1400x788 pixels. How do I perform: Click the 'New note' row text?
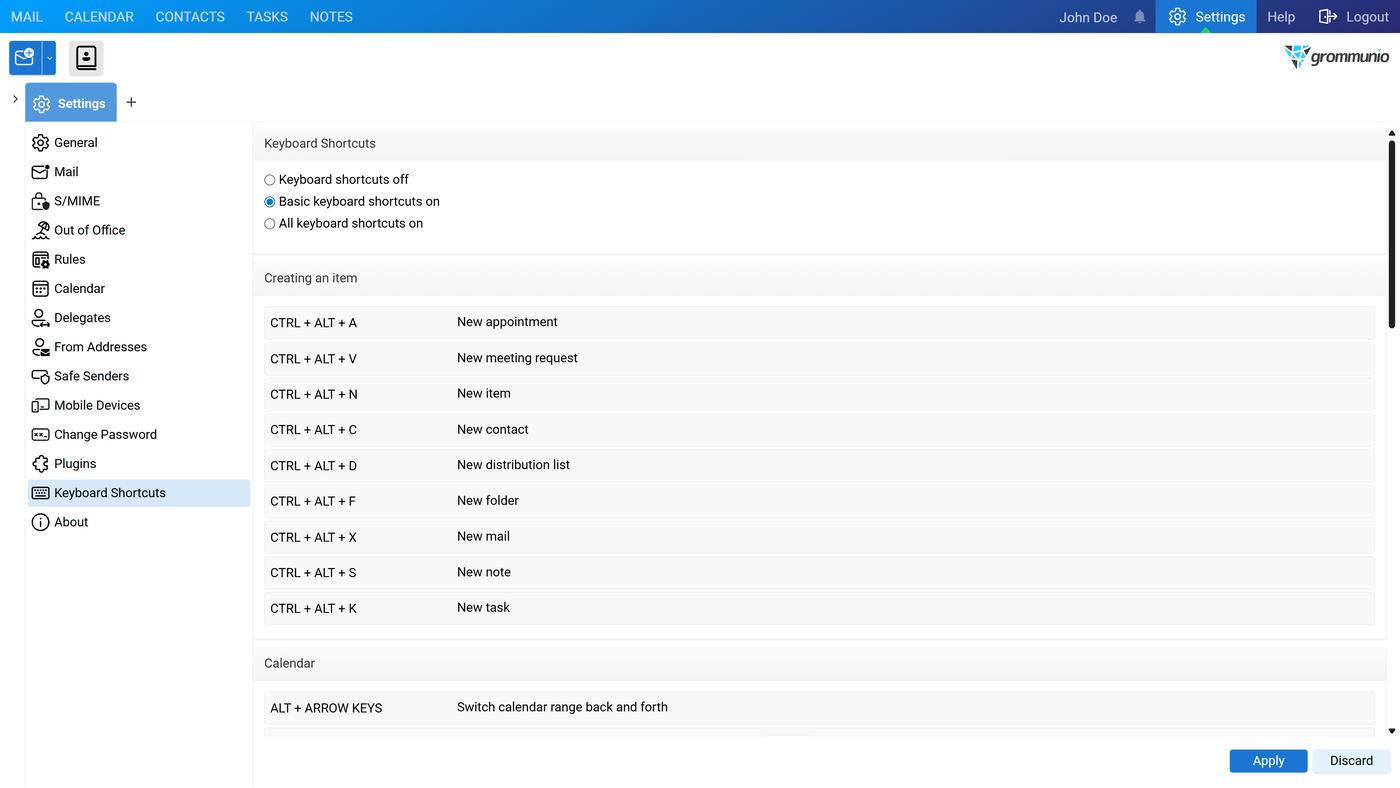pos(484,573)
